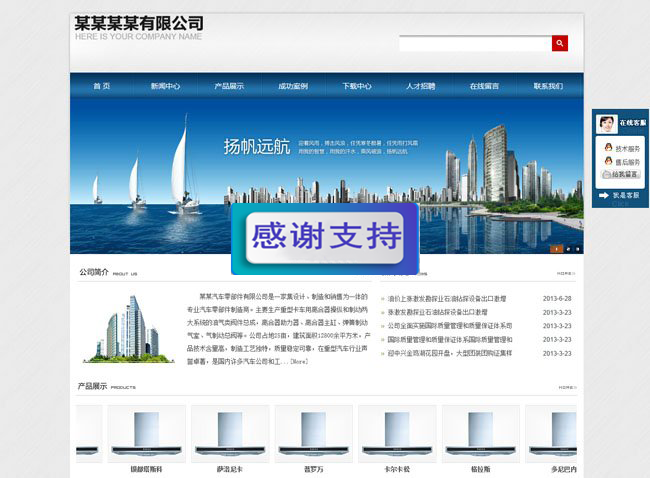
Task: Open the second range hood product thumbnail
Action: (x=147, y=434)
